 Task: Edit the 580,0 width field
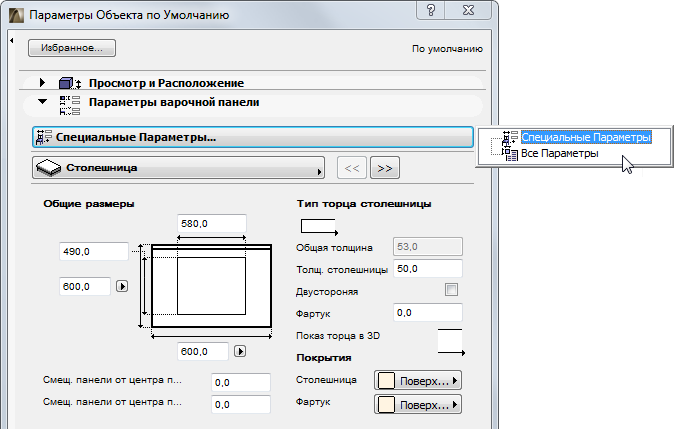click(x=211, y=224)
